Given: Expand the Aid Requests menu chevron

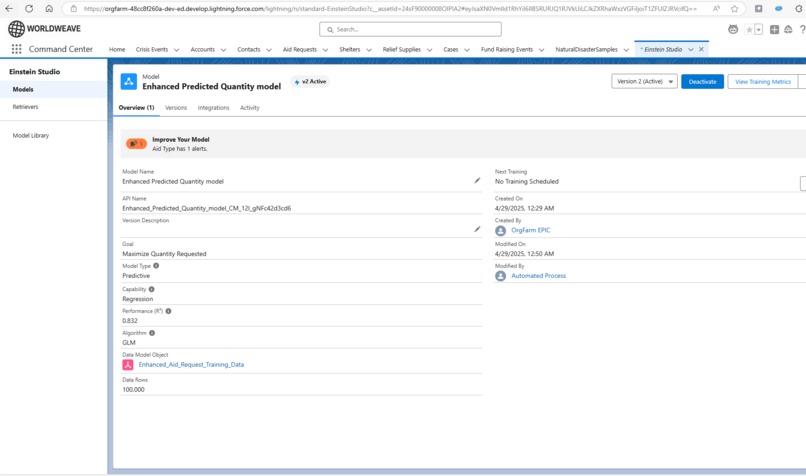Looking at the screenshot, I should (x=325, y=50).
